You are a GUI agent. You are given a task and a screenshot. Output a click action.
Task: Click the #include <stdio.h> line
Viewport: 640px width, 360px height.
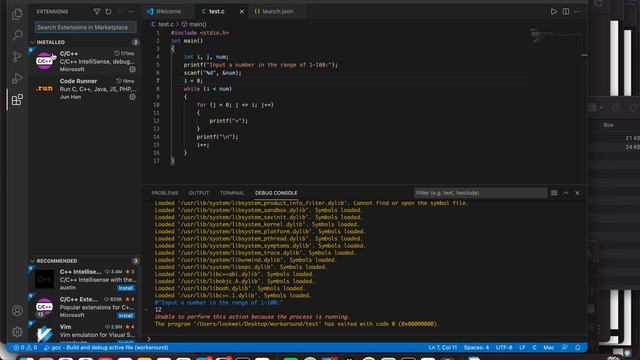tap(200, 33)
